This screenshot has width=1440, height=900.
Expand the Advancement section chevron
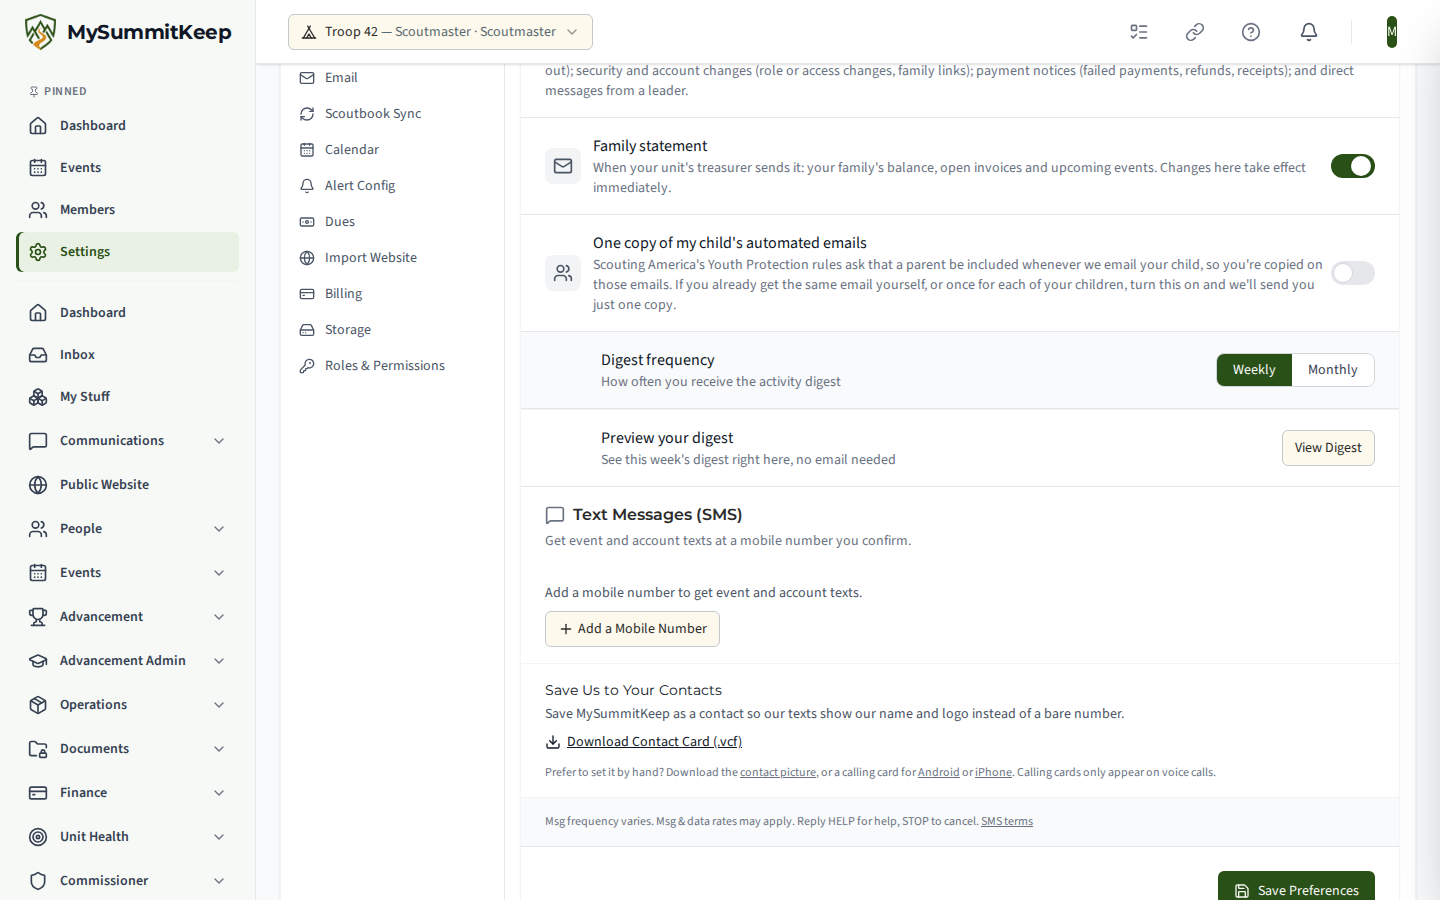coord(219,617)
